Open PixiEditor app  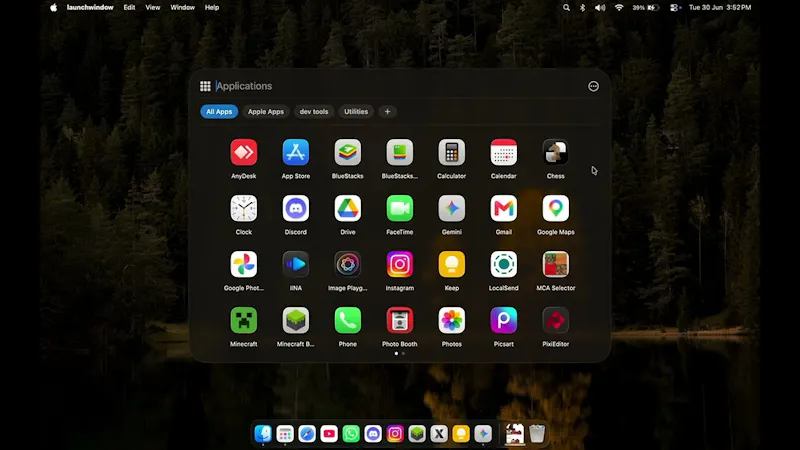click(x=556, y=320)
